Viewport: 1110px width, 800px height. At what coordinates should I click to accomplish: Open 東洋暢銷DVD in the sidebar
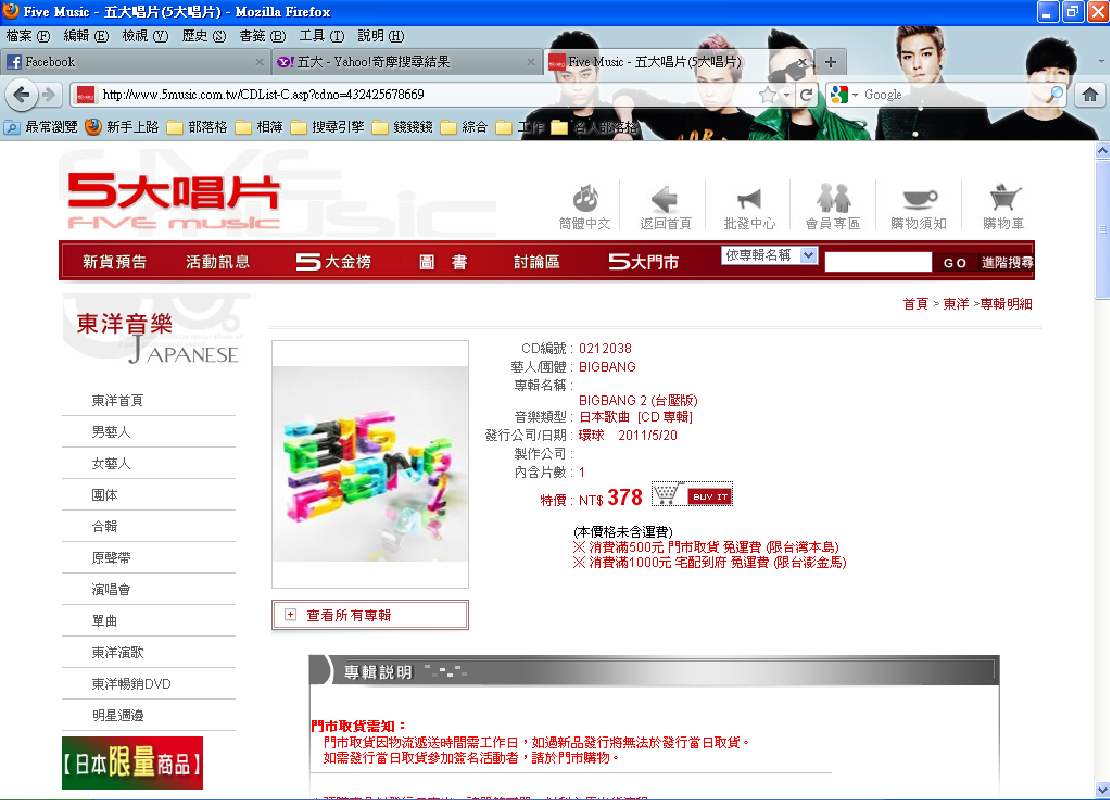(x=130, y=684)
